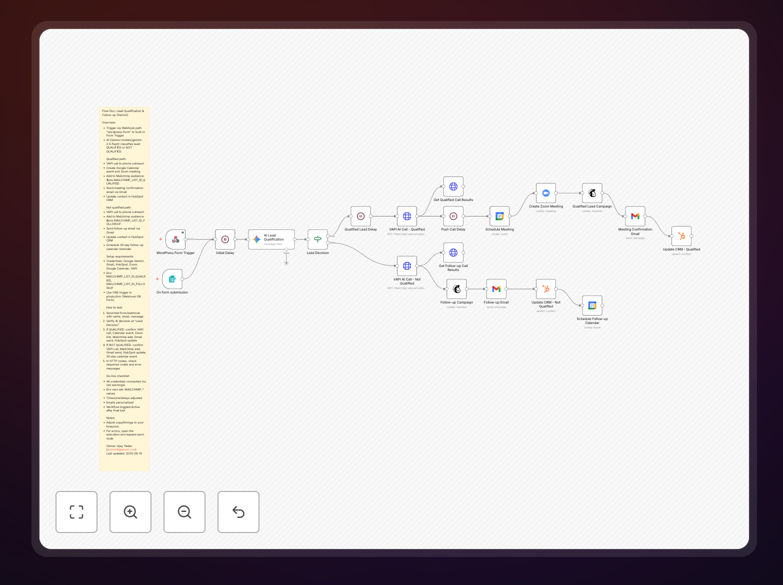The image size is (783, 585).
Task: Select the VAPI AI Call - Not Qualified node
Action: (407, 266)
